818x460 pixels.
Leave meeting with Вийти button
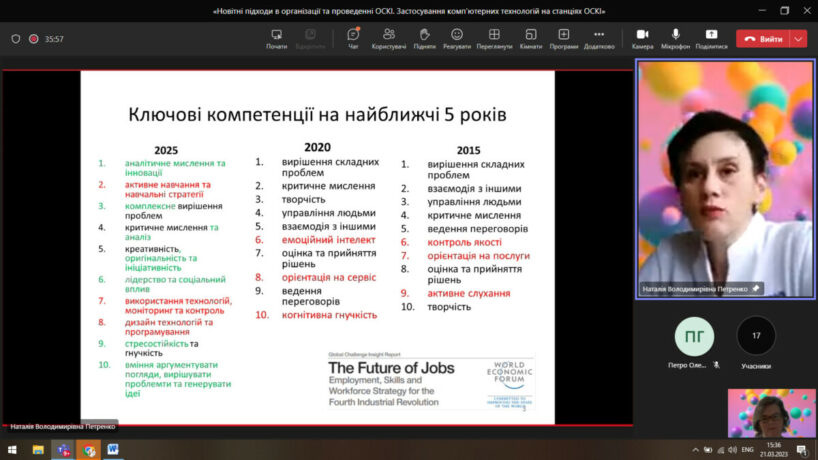(762, 39)
